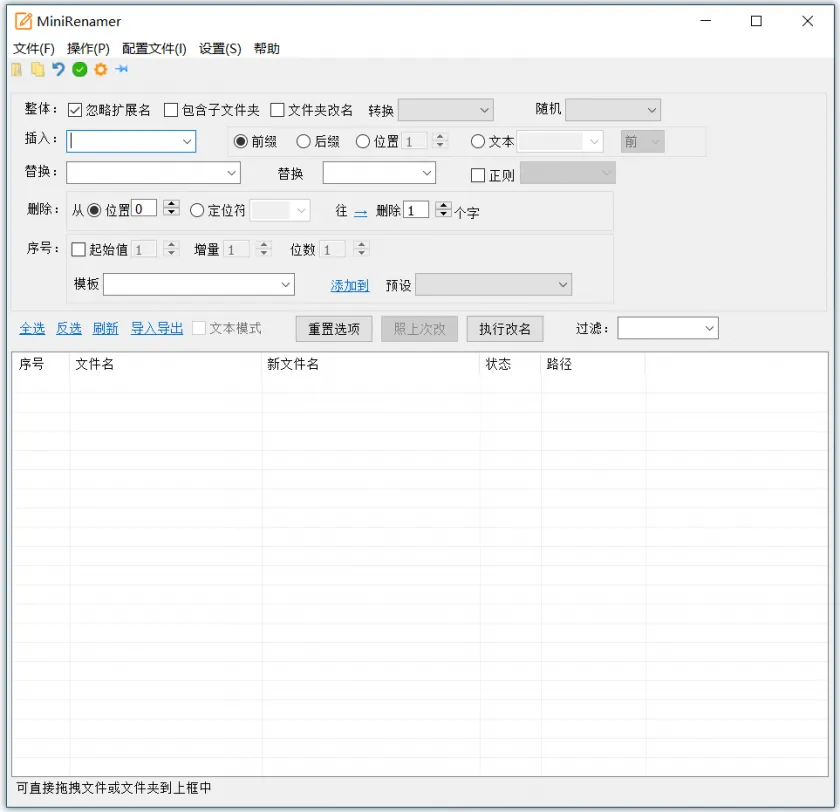This screenshot has width=840, height=812.
Task: Click the 起始值 stepper arrows
Action: tap(171, 249)
